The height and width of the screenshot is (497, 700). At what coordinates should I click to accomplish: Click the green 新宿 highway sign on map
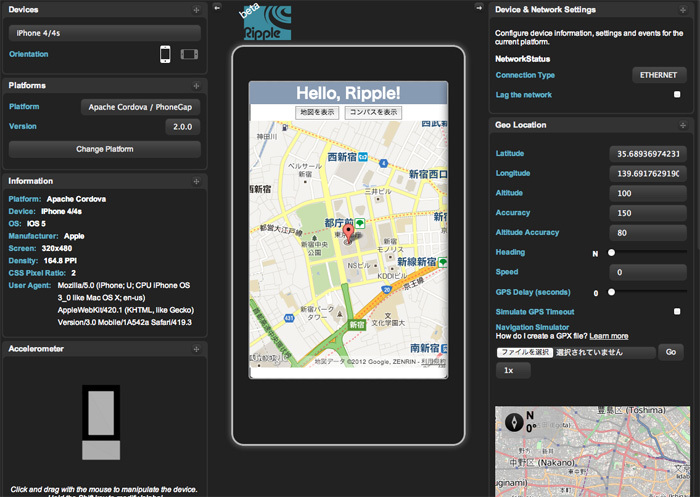point(357,325)
